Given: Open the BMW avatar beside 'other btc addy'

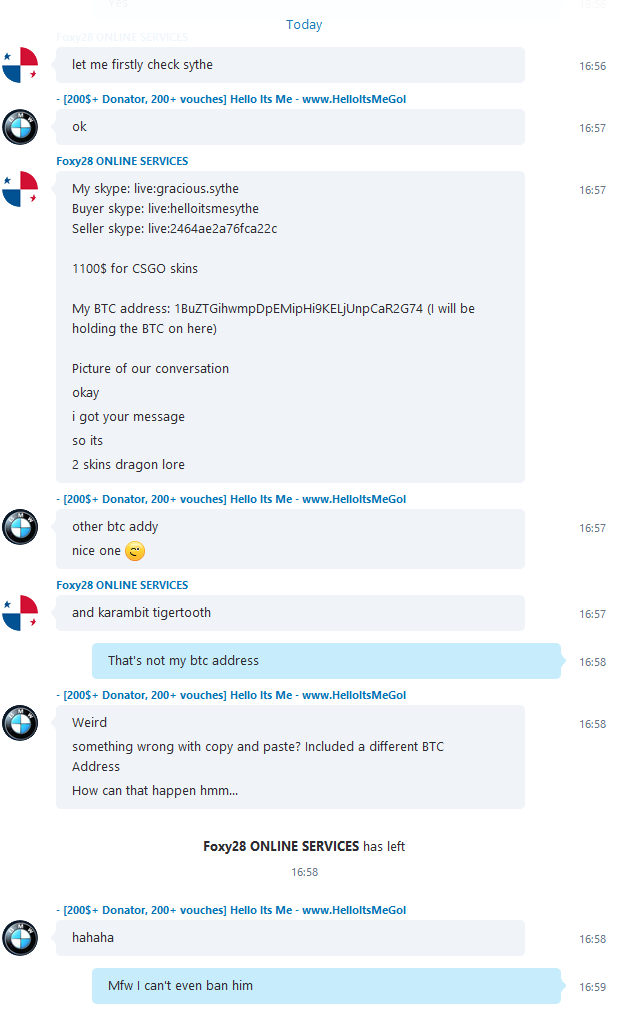Looking at the screenshot, I should tap(20, 527).
